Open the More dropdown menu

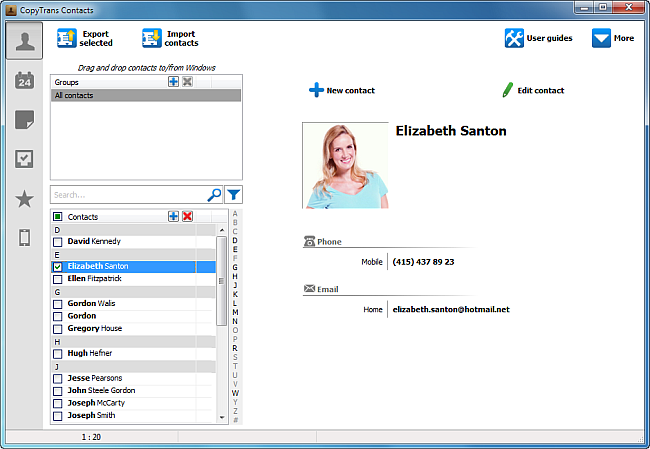tap(613, 38)
